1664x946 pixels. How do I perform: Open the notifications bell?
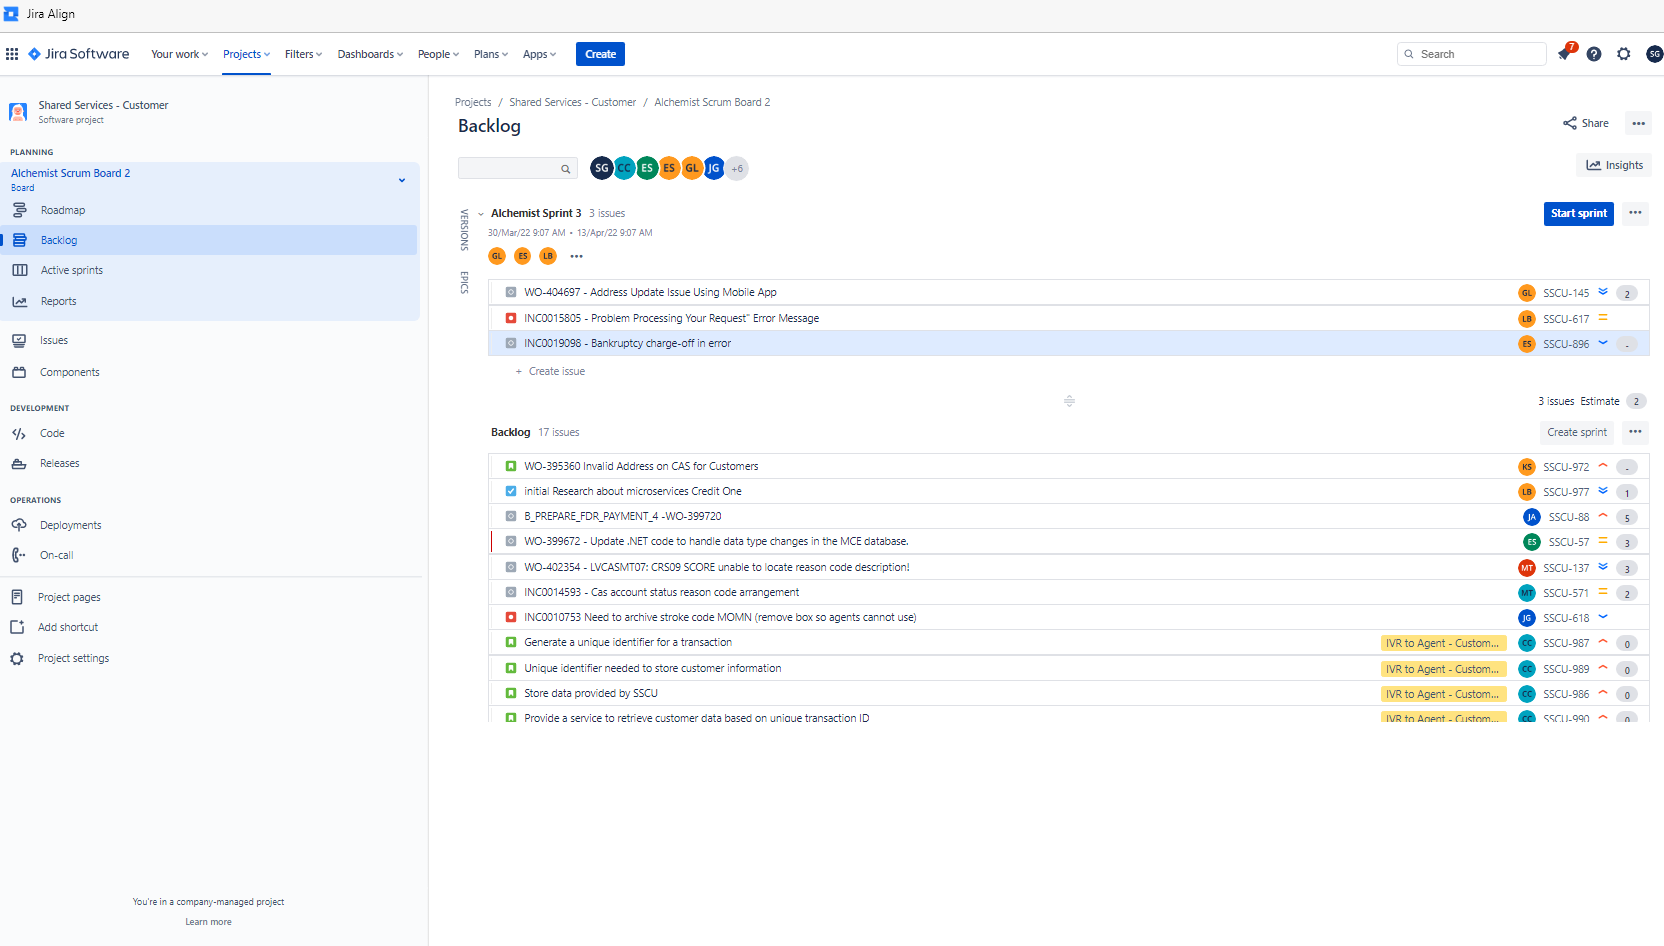coord(1564,53)
